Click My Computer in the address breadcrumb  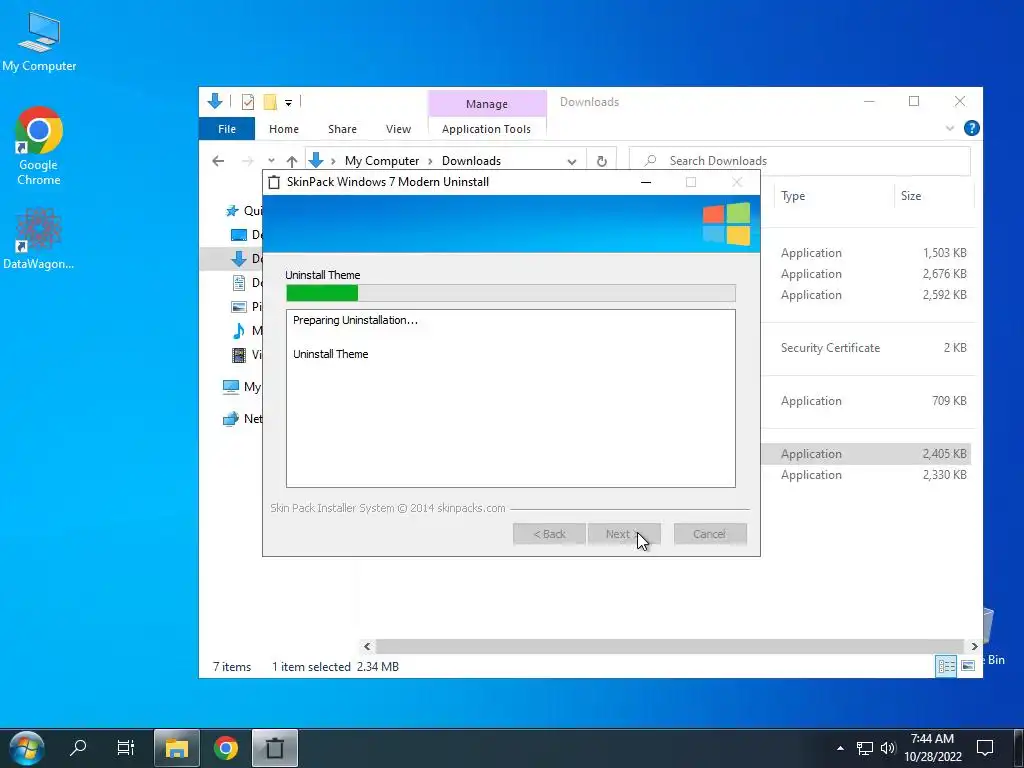[382, 161]
